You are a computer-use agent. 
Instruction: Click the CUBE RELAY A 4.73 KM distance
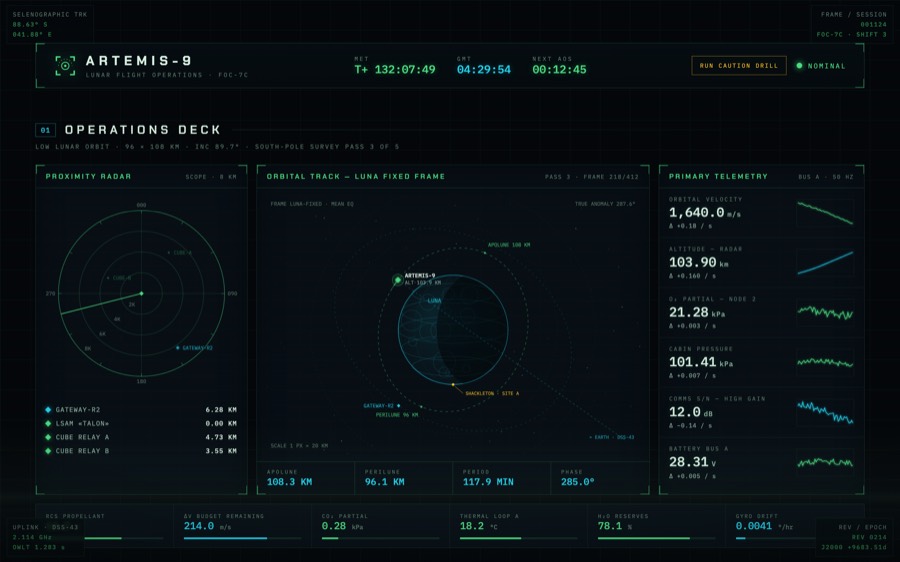tap(221, 437)
